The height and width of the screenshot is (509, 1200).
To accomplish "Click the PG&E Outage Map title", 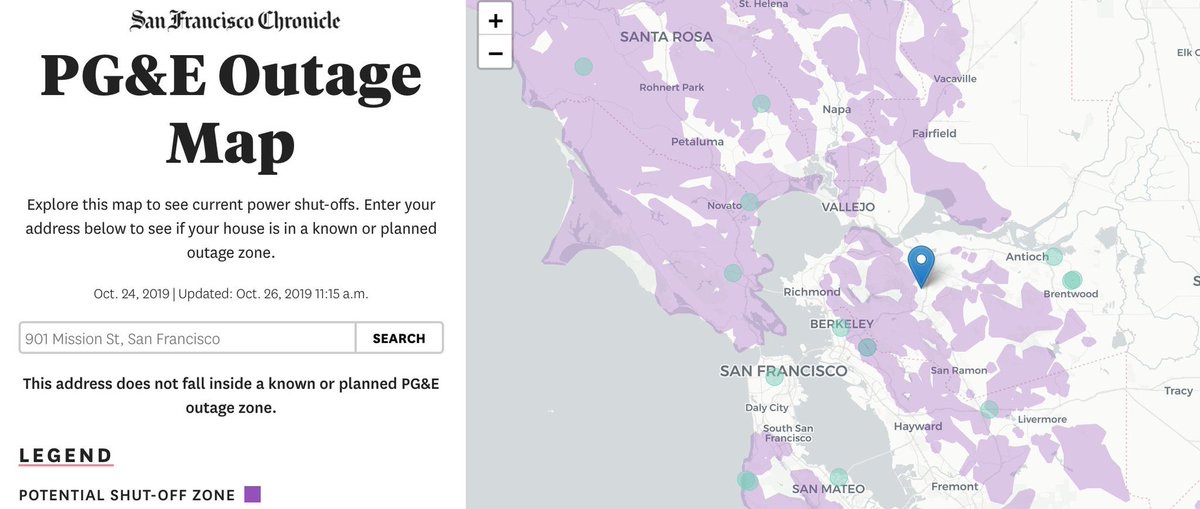I will pyautogui.click(x=231, y=110).
